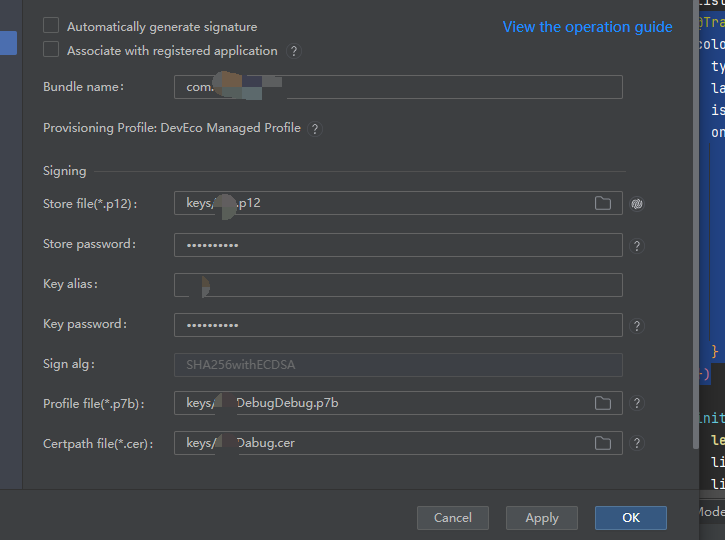Browse folder for Profile file (*.p7b)

(x=603, y=403)
